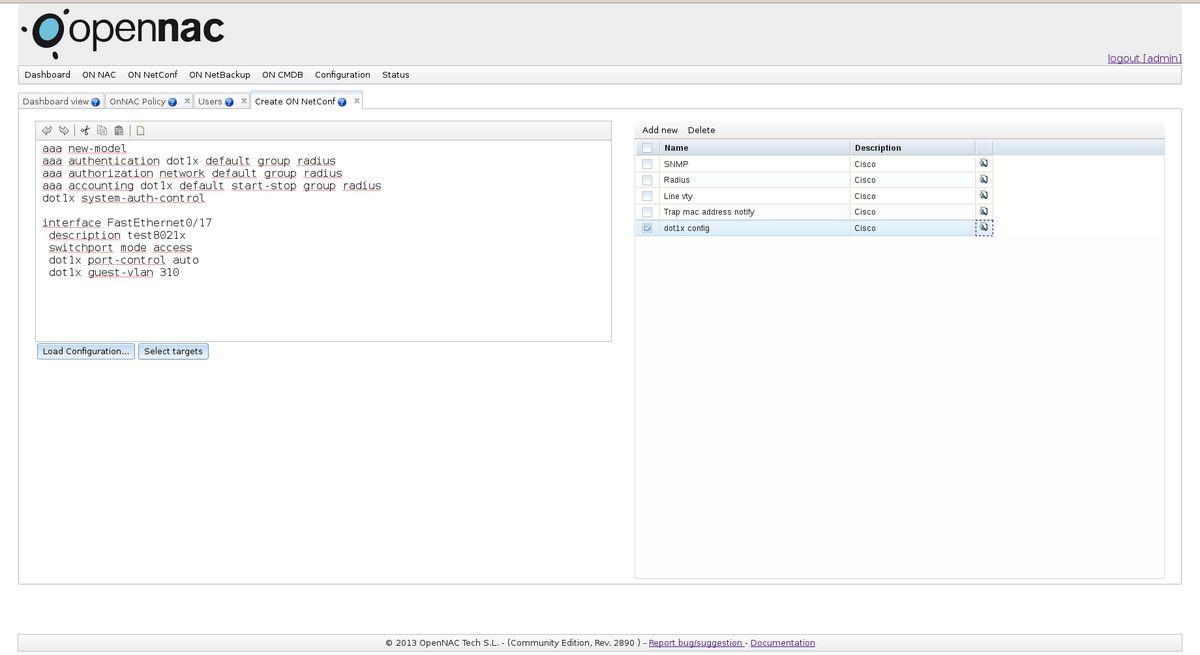Close the Create ON NetConf tab
This screenshot has height=655, width=1200.
point(356,101)
